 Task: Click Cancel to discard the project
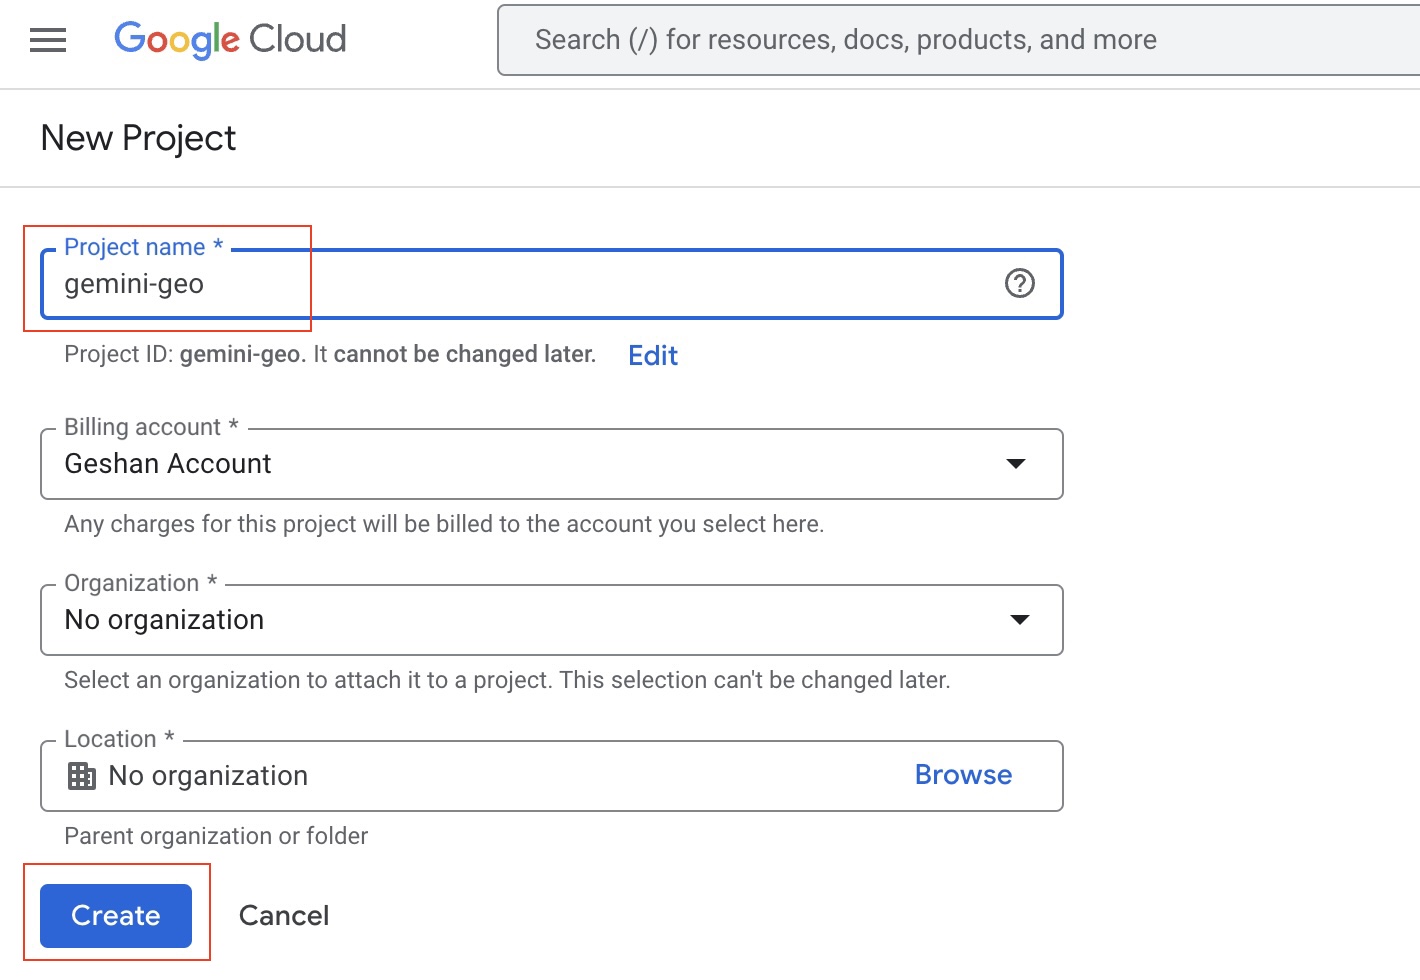pos(284,915)
